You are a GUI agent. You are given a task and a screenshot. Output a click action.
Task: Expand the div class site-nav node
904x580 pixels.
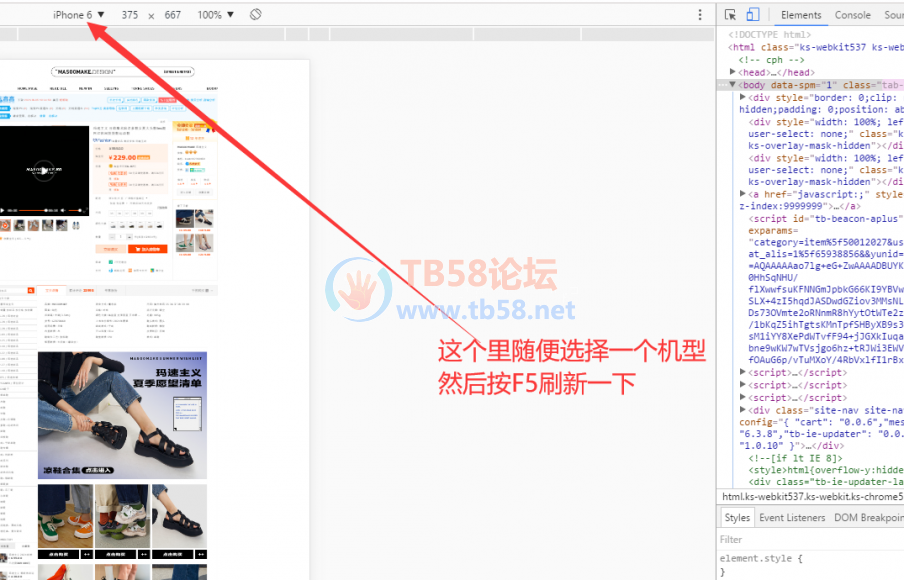click(743, 410)
